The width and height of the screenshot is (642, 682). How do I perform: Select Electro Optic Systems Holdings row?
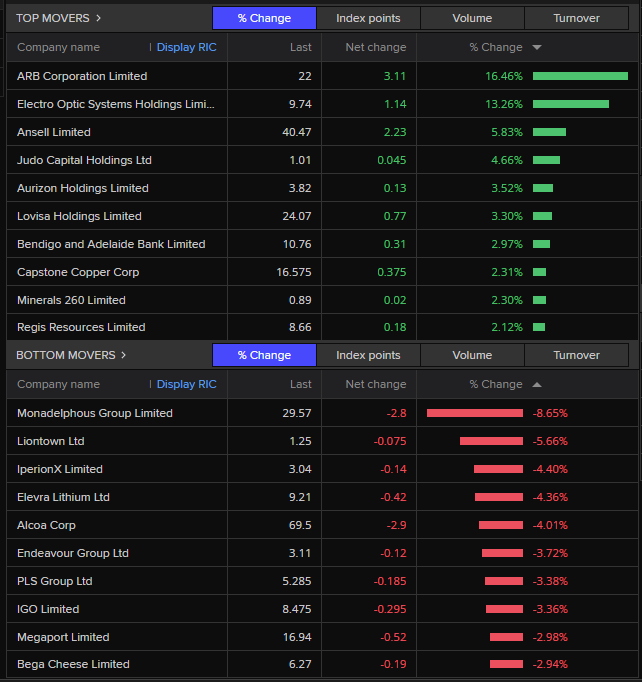pyautogui.click(x=322, y=104)
